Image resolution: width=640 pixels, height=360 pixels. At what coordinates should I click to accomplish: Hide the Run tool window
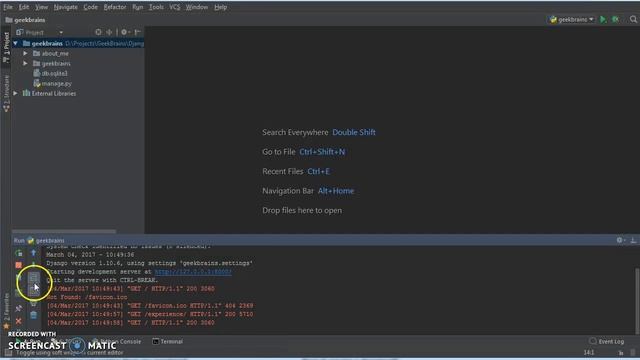[633, 240]
